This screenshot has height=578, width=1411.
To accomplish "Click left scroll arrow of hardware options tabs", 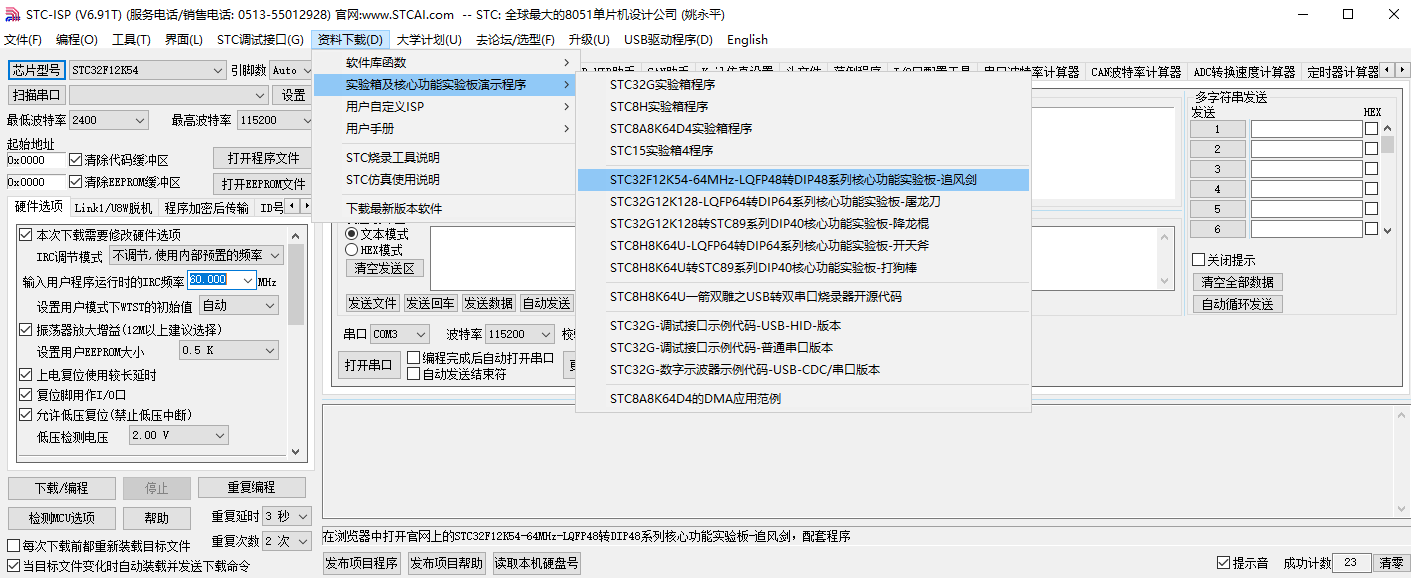I will point(292,207).
